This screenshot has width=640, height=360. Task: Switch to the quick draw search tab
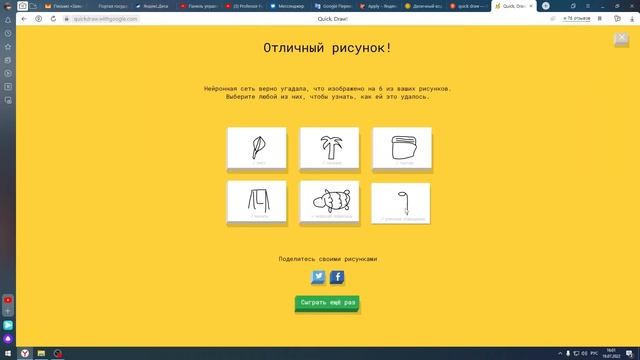(468, 6)
